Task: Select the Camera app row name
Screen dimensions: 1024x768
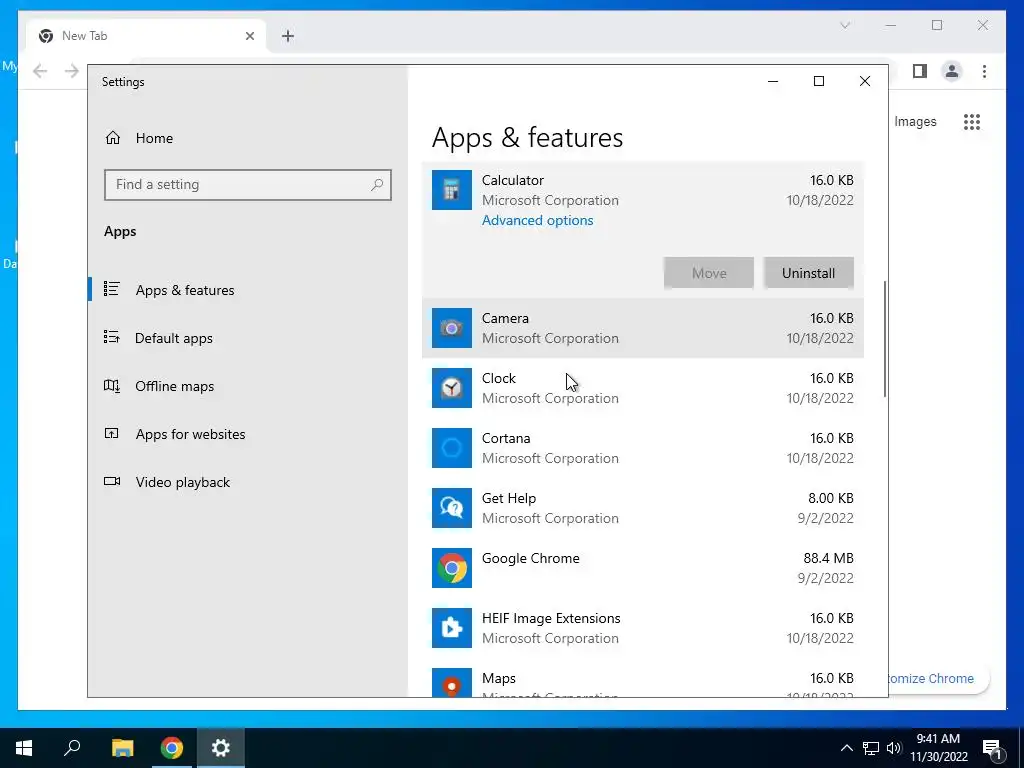Action: 505,318
